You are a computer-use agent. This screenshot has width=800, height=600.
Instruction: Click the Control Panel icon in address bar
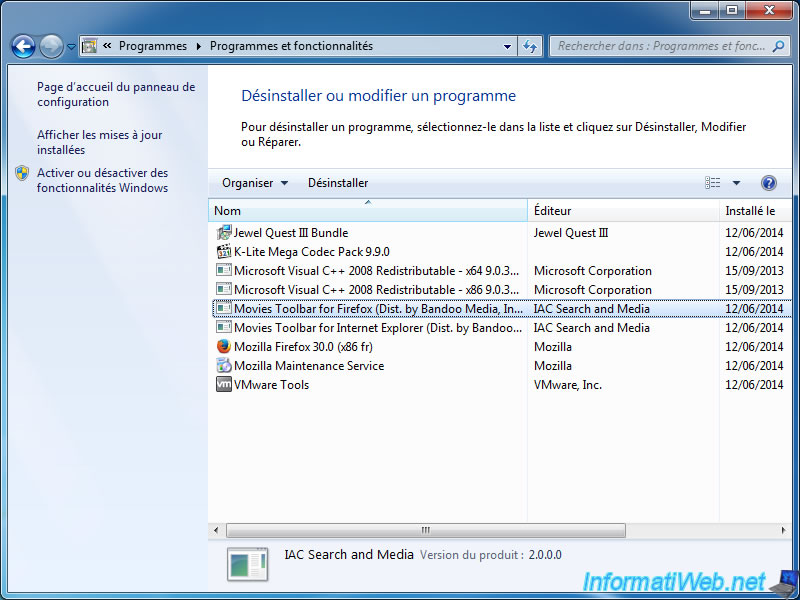89,46
